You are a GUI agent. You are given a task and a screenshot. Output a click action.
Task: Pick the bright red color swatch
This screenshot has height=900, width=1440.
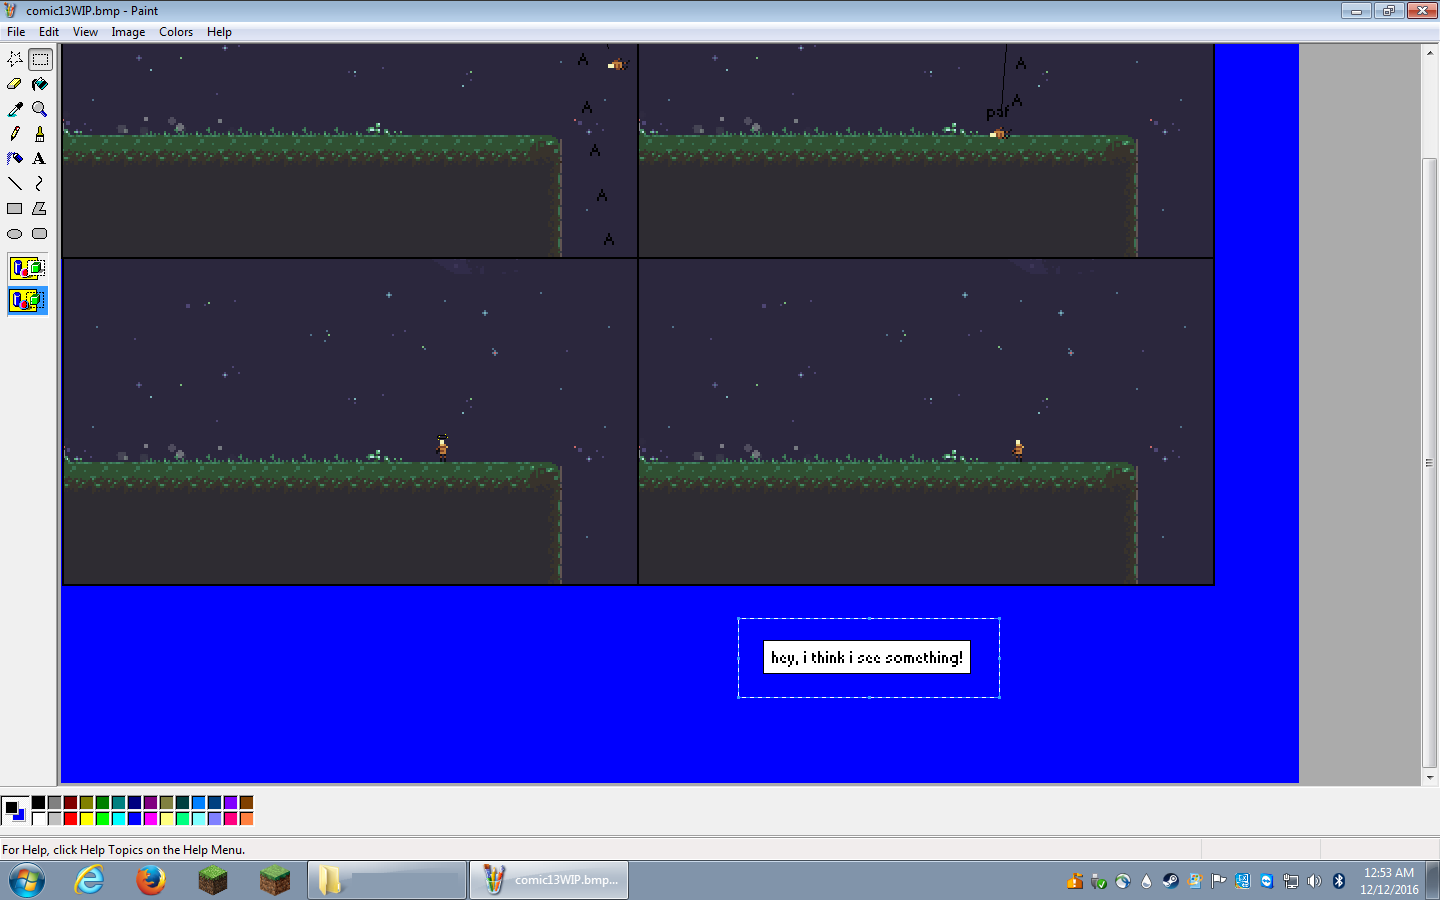click(x=70, y=819)
